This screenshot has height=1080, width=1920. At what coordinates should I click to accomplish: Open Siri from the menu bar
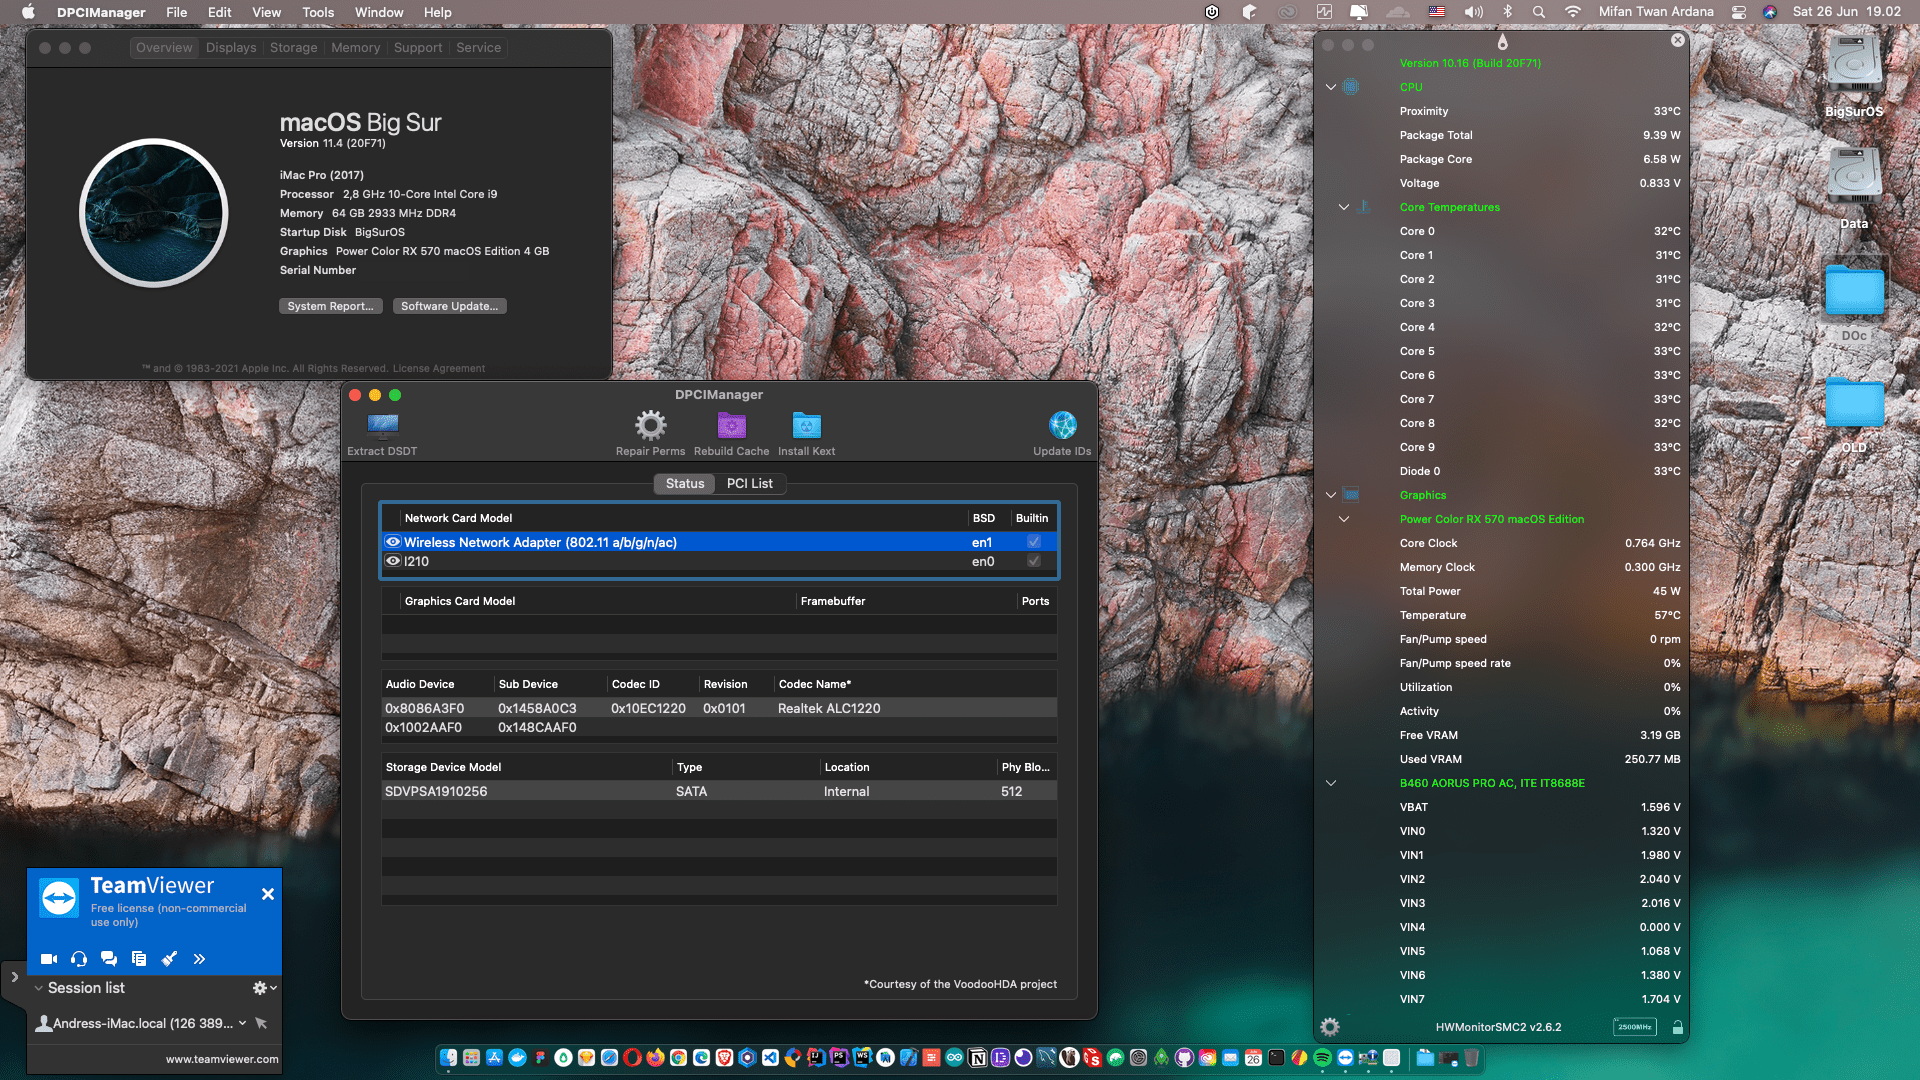tap(1770, 12)
